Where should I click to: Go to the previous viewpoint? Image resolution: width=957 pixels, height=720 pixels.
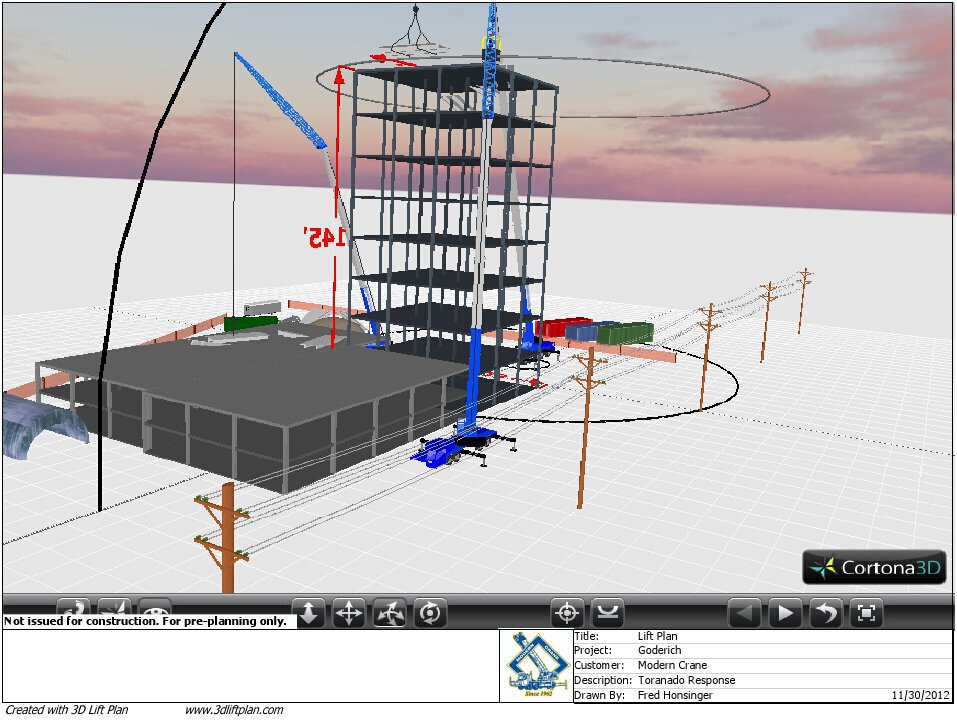point(744,612)
